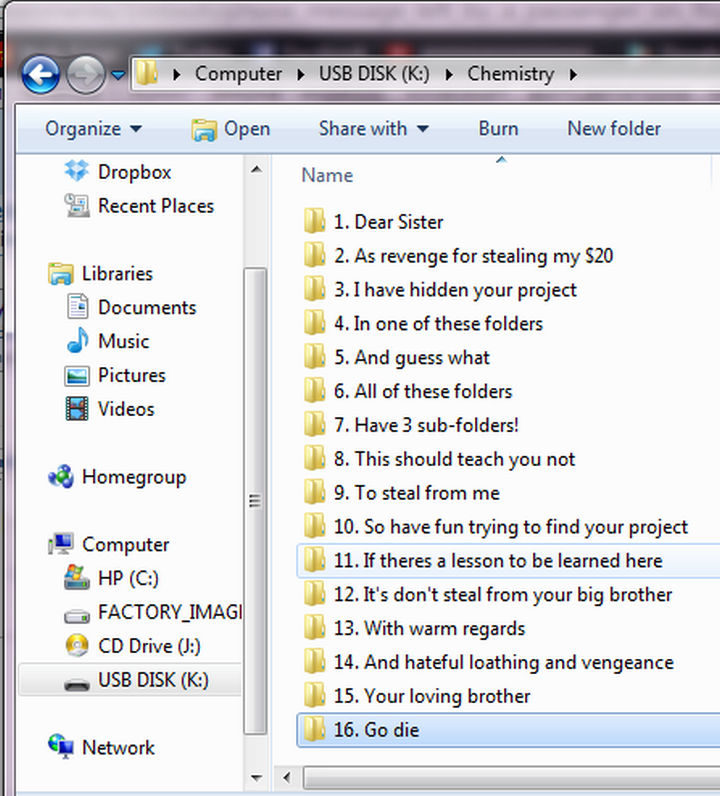Image resolution: width=720 pixels, height=796 pixels.
Task: Open Recent Places in the sidebar
Action: tap(155, 206)
